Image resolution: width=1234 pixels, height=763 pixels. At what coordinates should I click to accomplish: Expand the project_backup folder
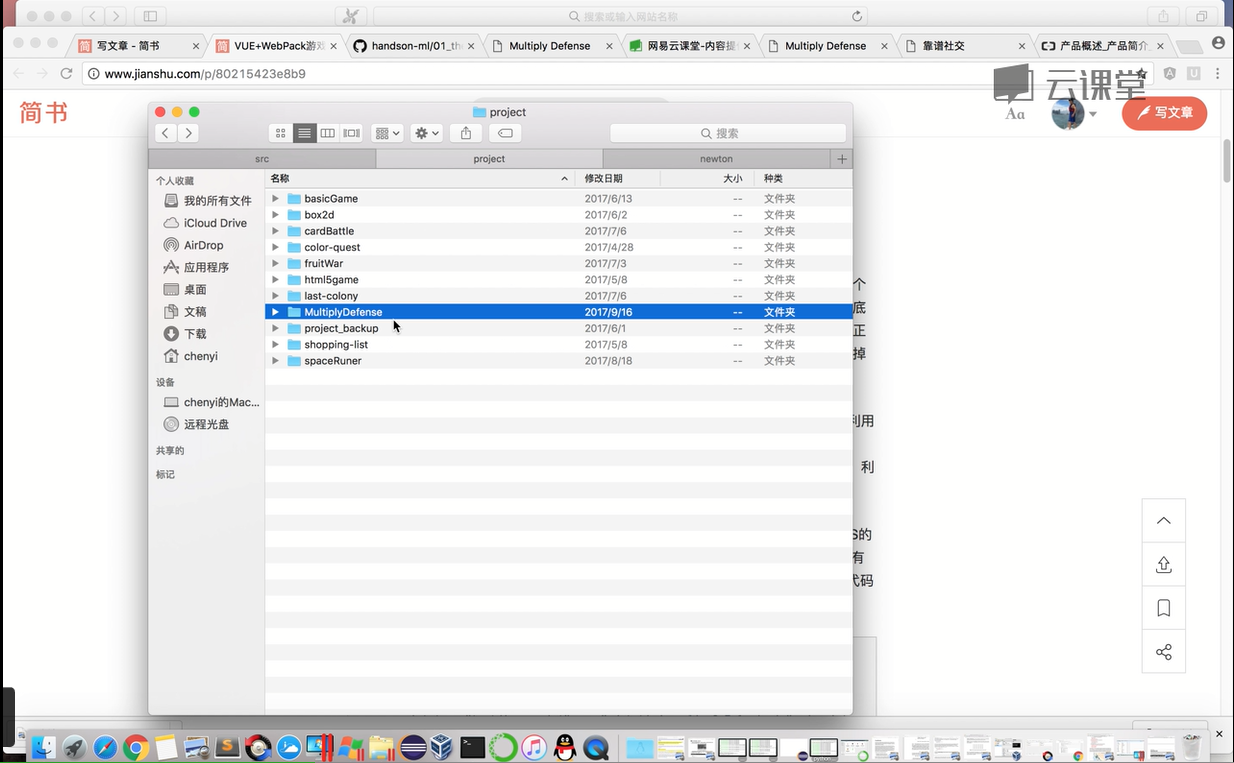[x=275, y=328]
